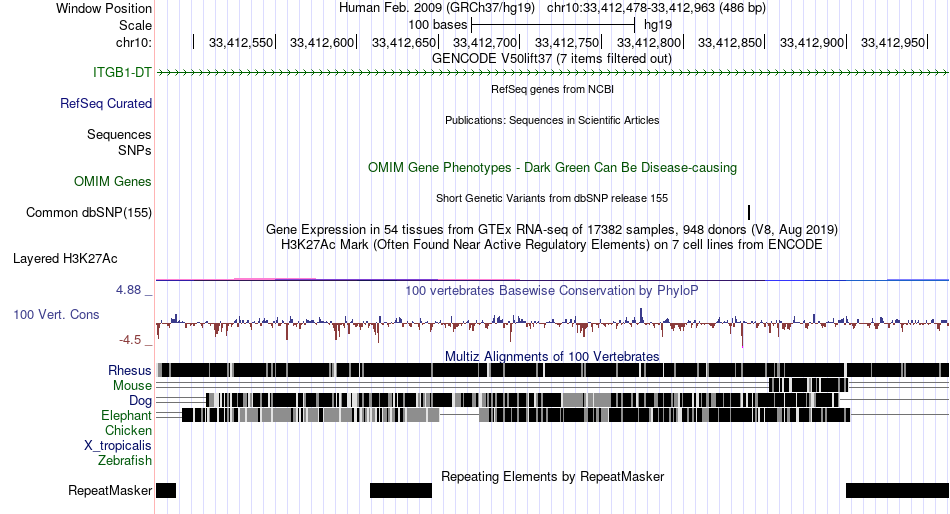This screenshot has width=950, height=514.
Task: Select the Dog alignment label
Action: 141,400
